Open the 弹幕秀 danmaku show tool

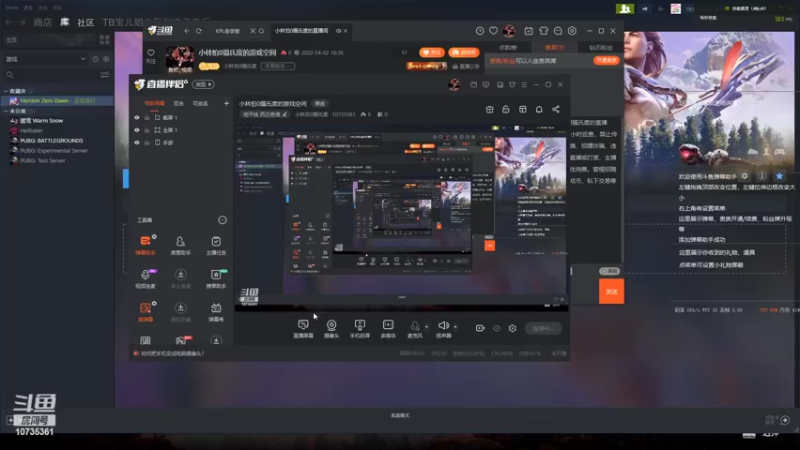pyautogui.click(x=216, y=311)
